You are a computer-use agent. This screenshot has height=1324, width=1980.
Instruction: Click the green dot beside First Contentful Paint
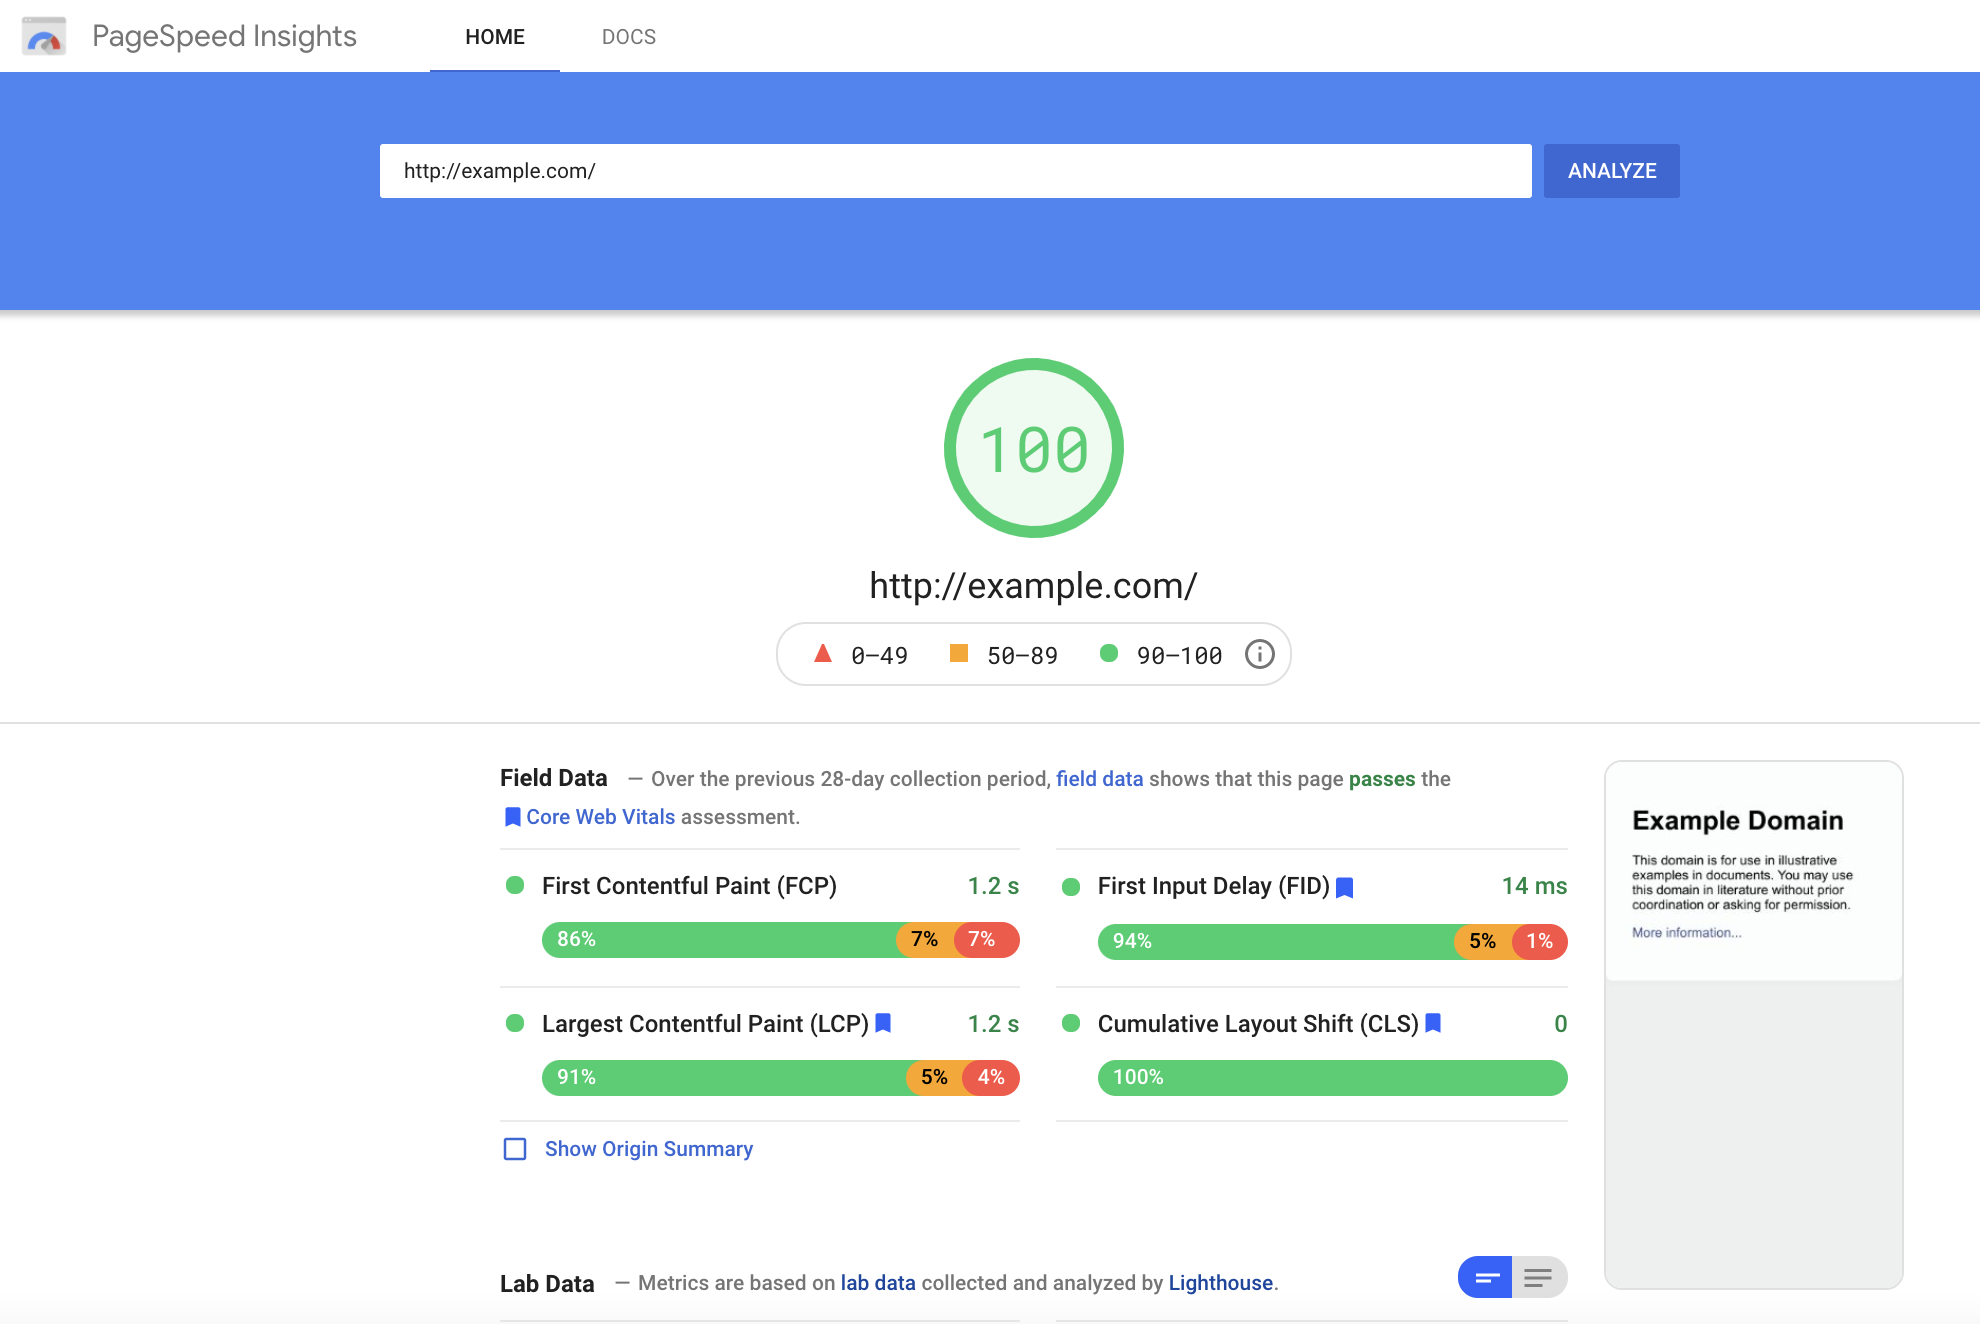click(x=515, y=885)
